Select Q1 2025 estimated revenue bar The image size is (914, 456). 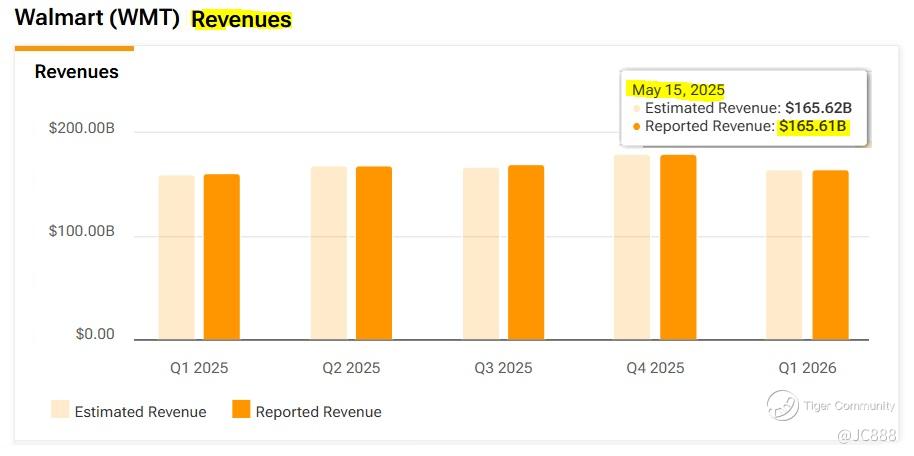click(176, 257)
